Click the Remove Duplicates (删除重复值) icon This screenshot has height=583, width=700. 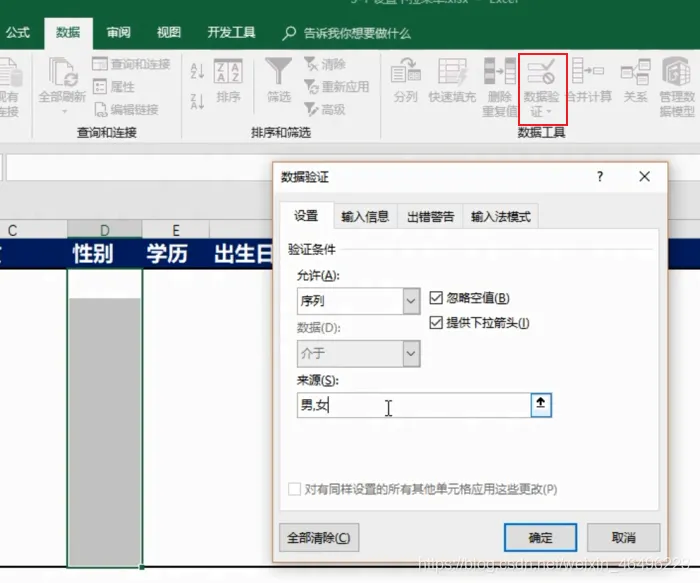coord(500,71)
